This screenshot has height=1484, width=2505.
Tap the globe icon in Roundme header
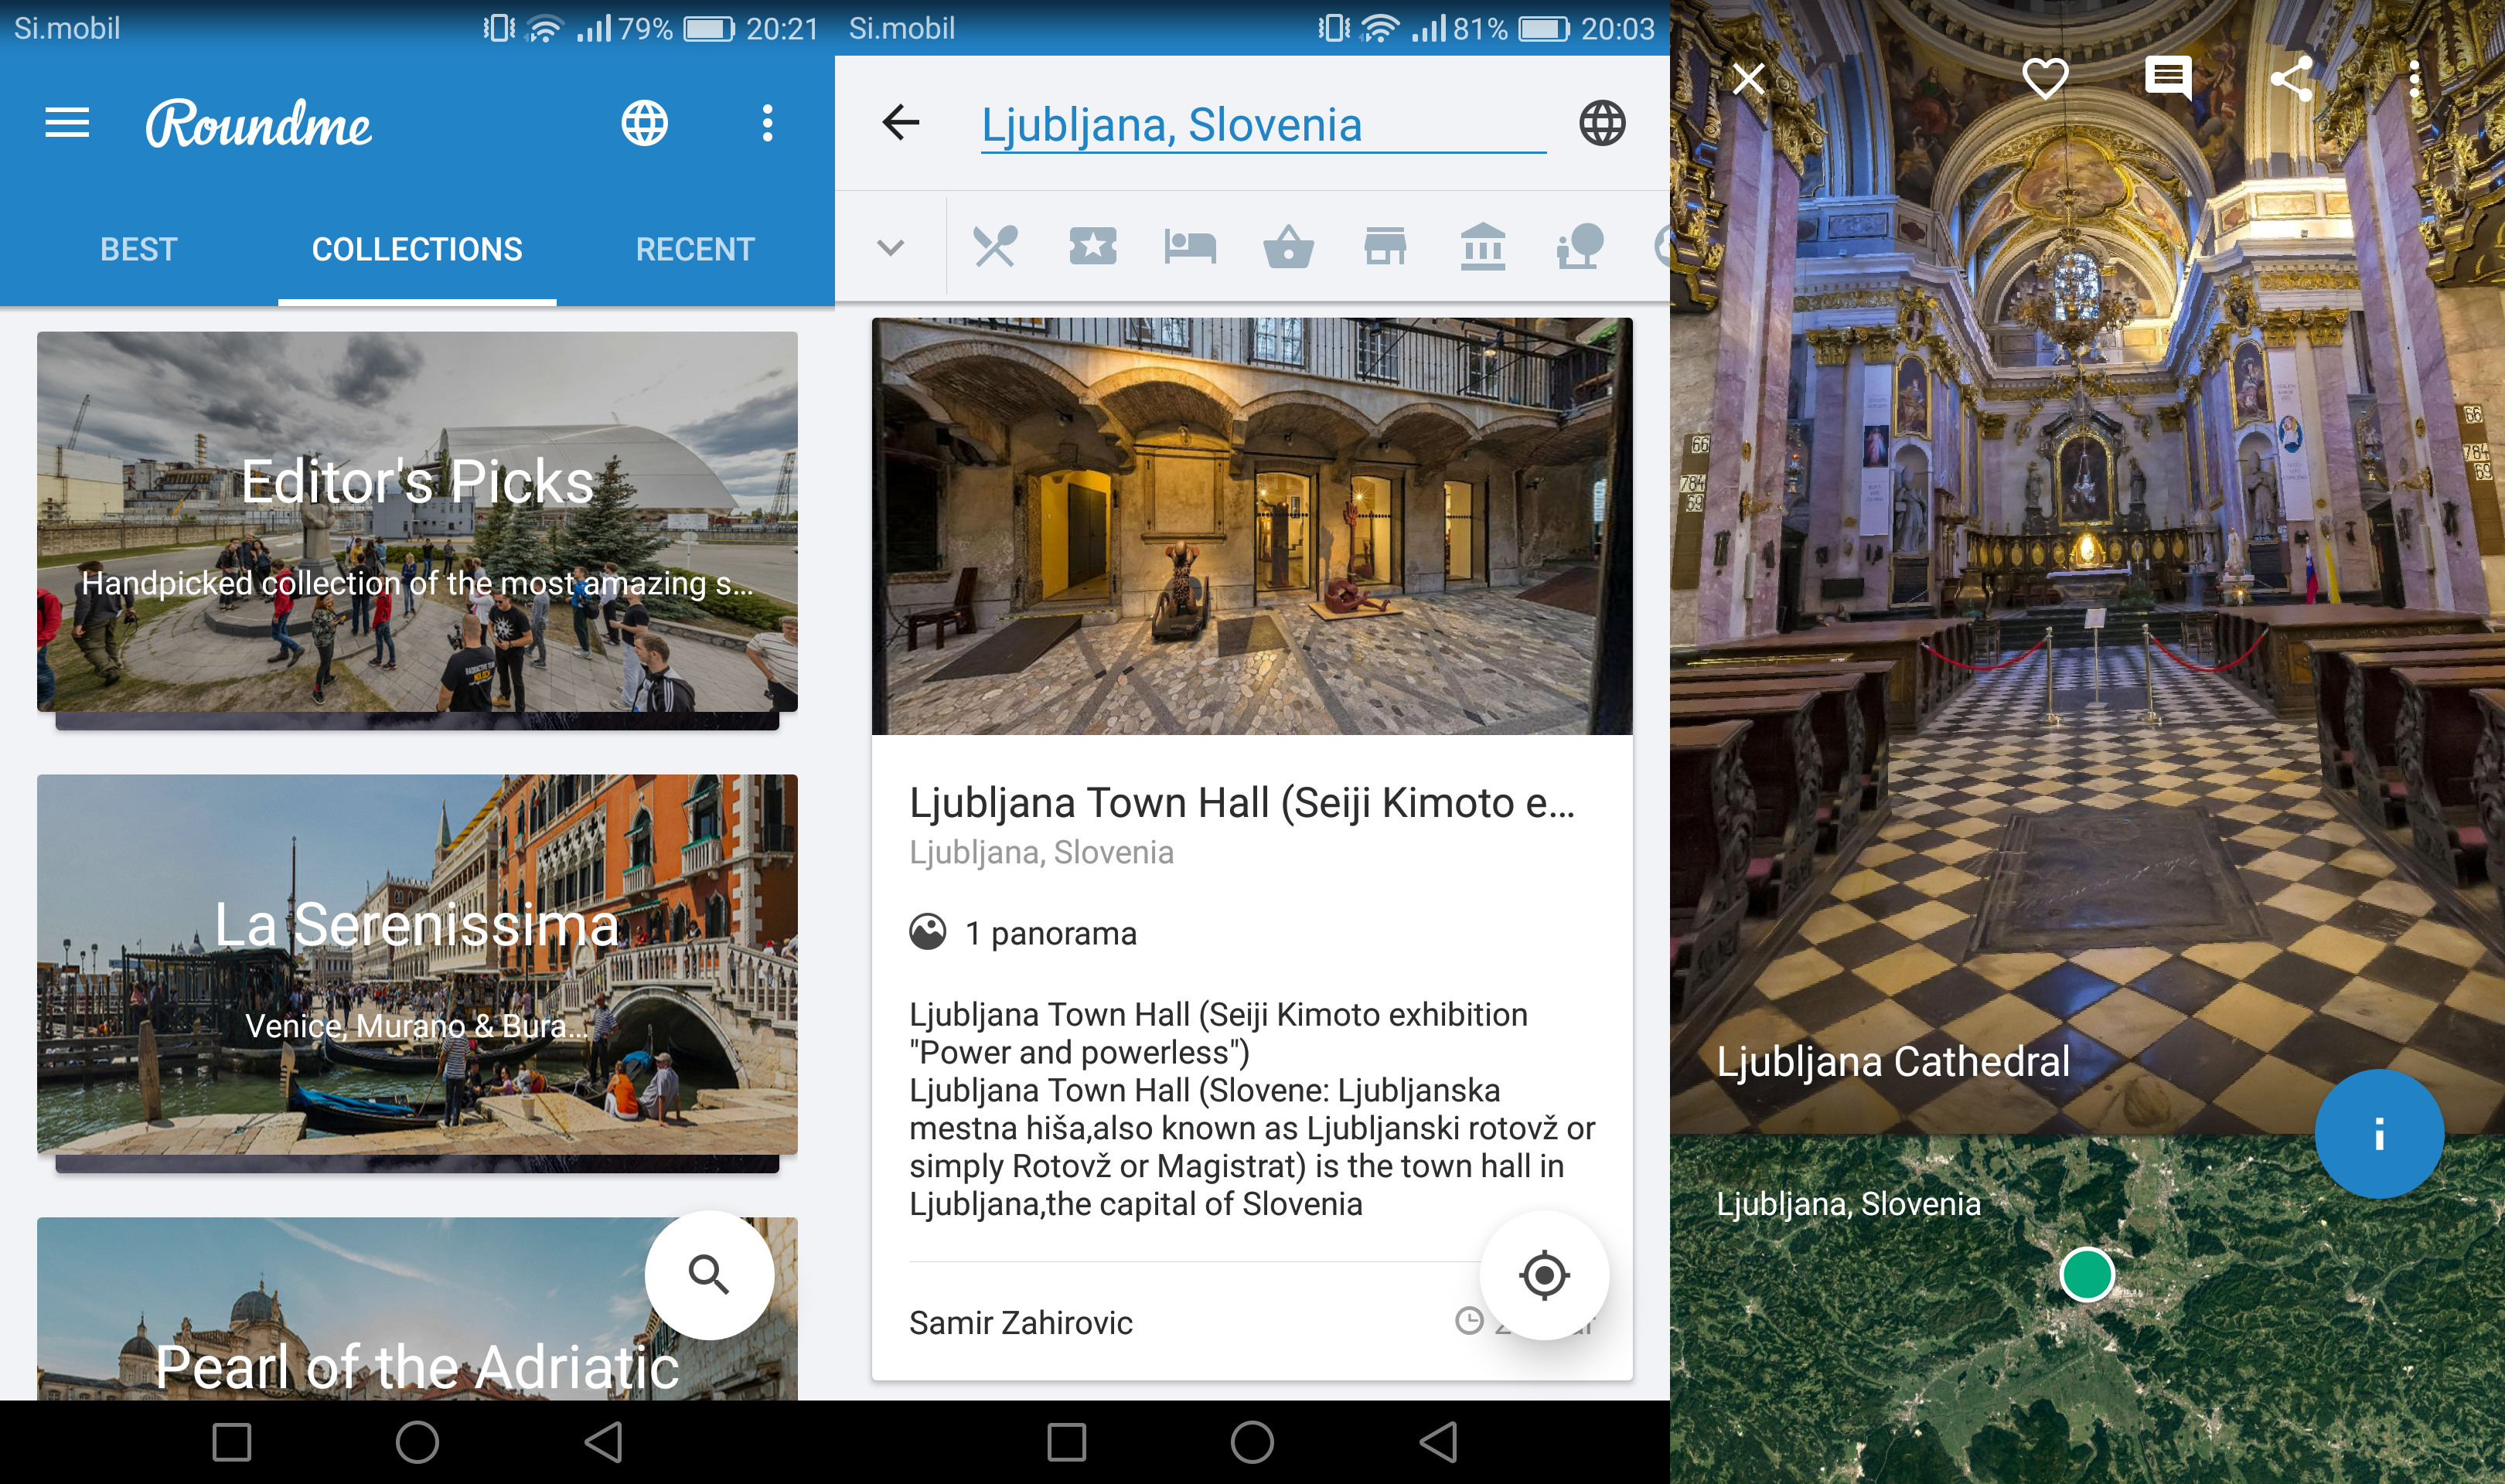click(x=644, y=123)
